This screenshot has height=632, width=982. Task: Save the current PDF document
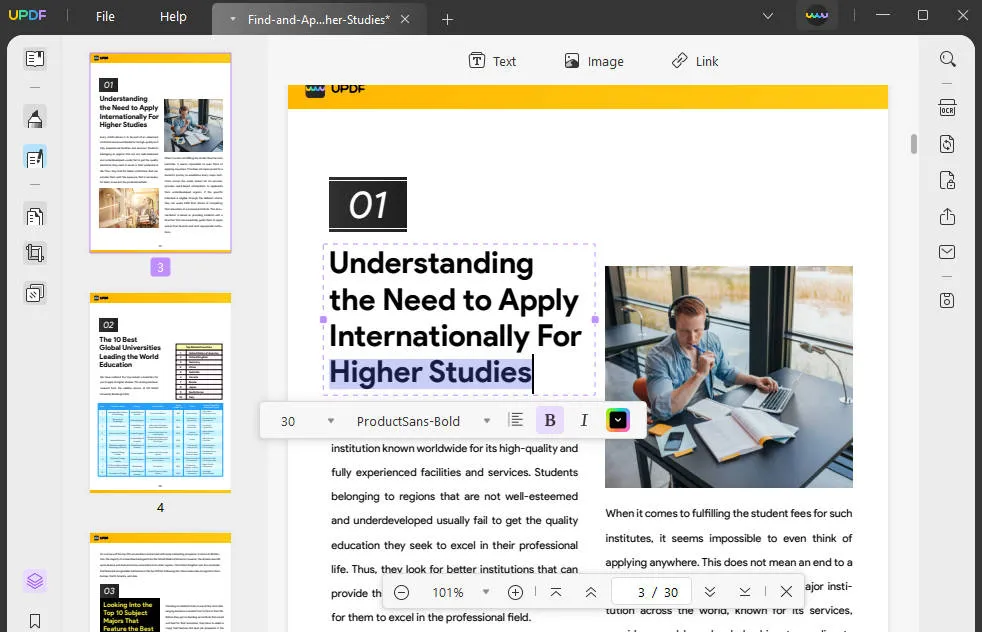(947, 300)
